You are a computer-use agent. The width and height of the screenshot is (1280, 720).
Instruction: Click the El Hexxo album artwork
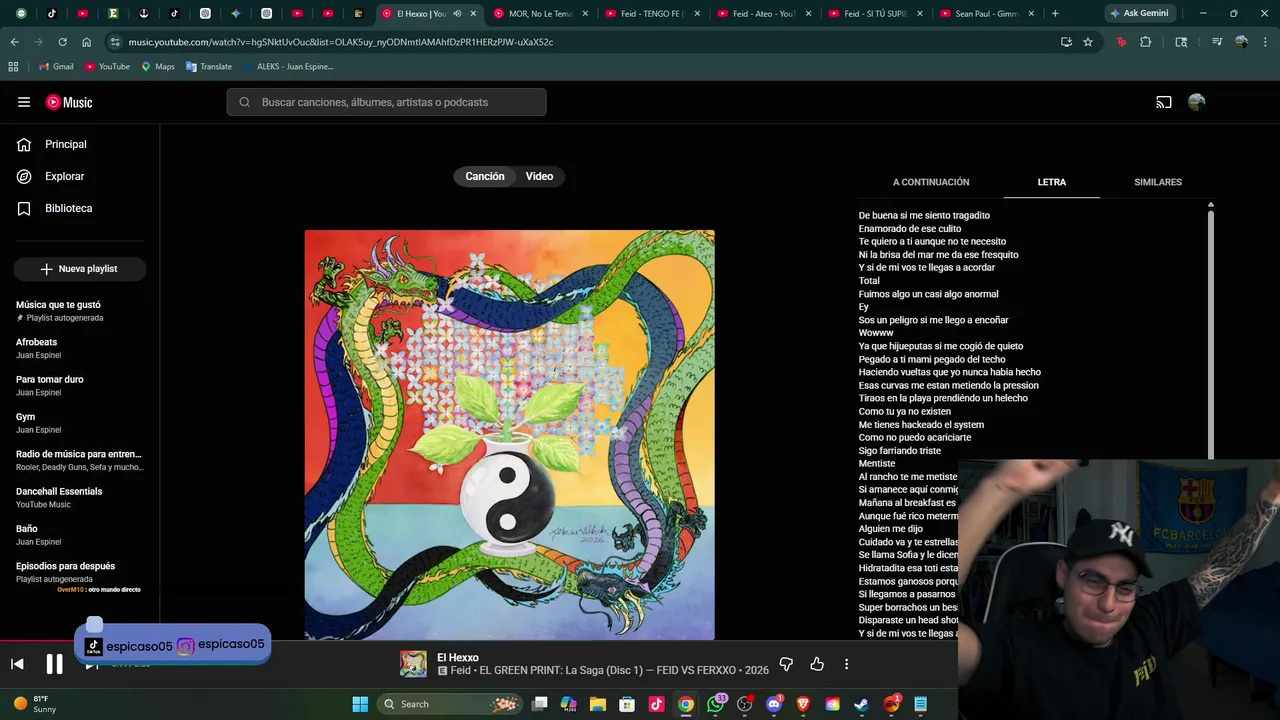point(509,435)
